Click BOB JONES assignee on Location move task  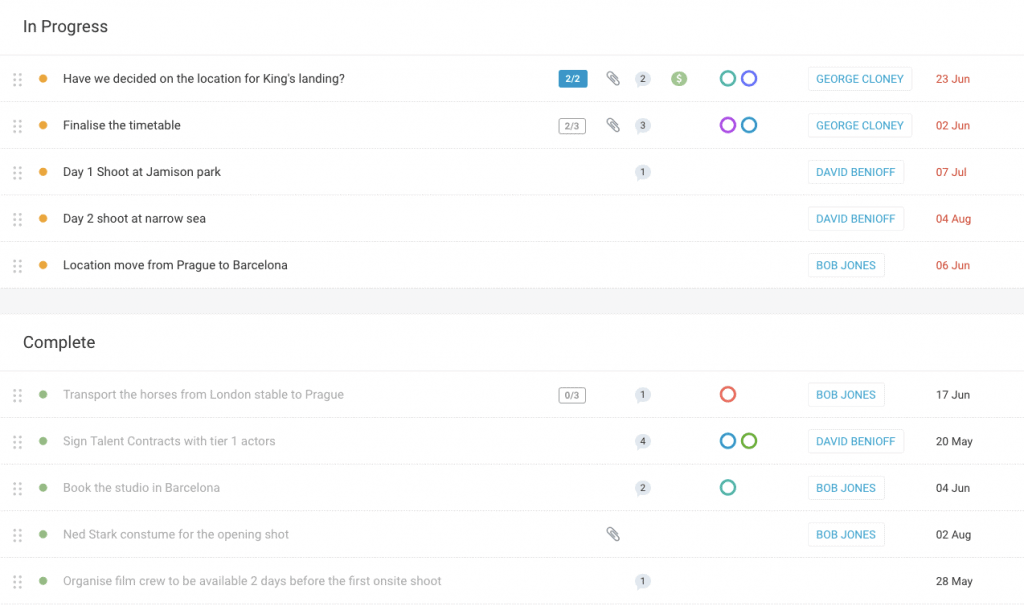pos(846,265)
